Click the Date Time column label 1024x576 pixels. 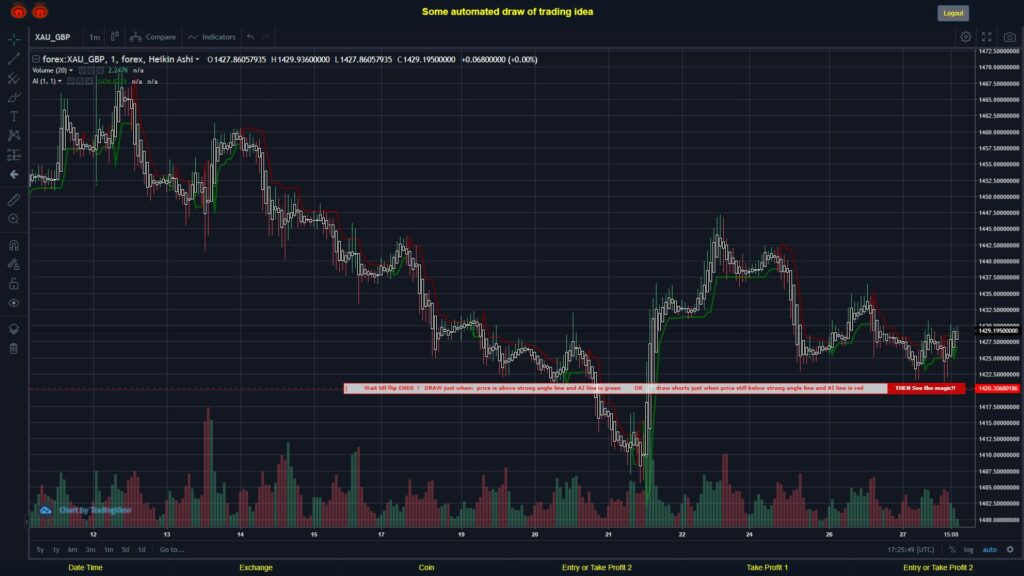point(86,568)
